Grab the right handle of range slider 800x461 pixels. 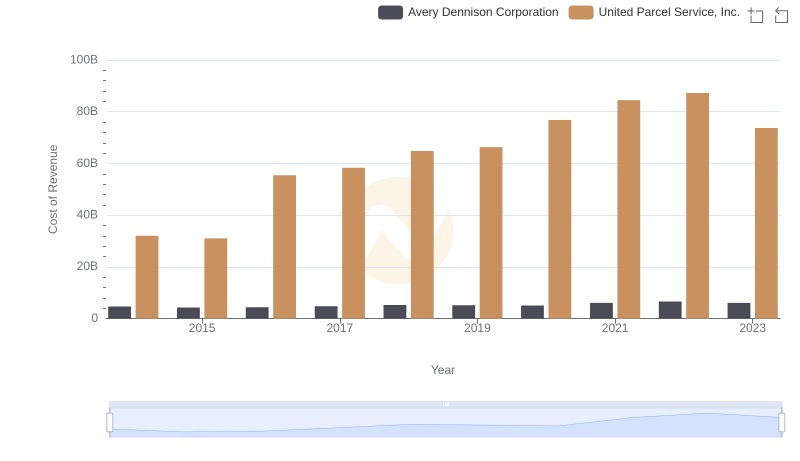782,423
